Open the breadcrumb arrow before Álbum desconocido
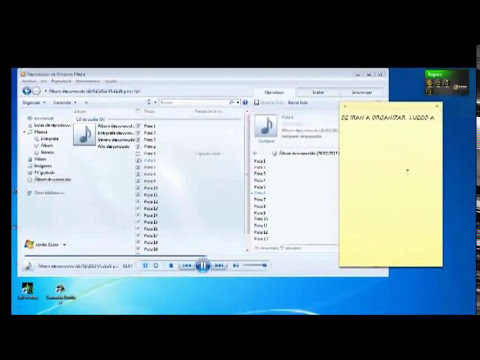Screen dimensions: 480x360 pyautogui.click(x=46, y=91)
